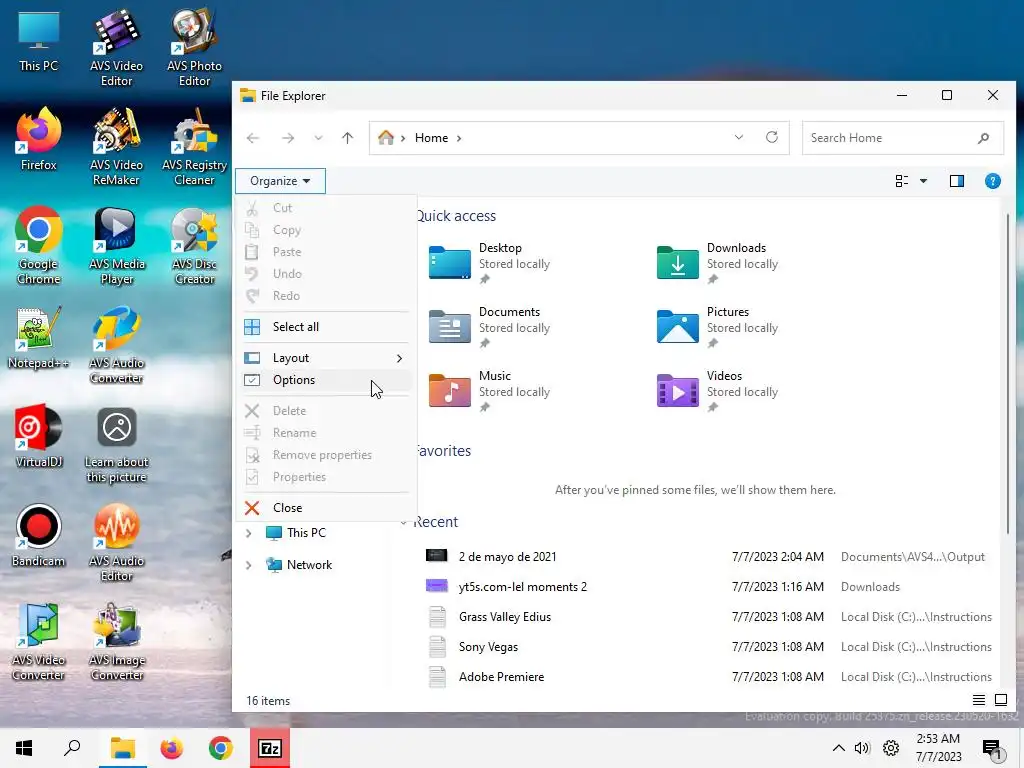Open recent file Sony Vegas
The height and width of the screenshot is (768, 1024).
709,647
